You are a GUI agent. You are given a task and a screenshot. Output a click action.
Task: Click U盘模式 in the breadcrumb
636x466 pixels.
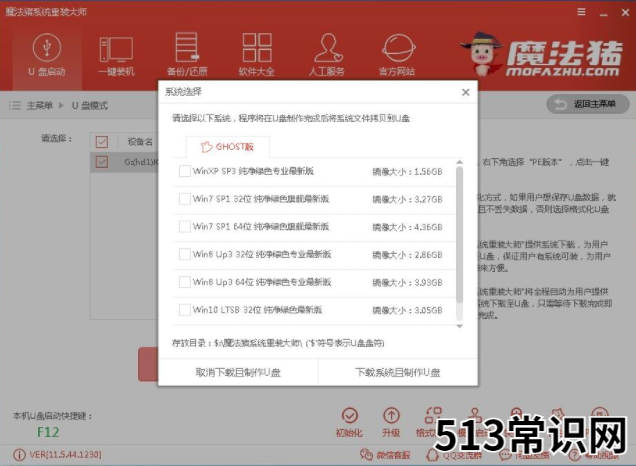90,105
